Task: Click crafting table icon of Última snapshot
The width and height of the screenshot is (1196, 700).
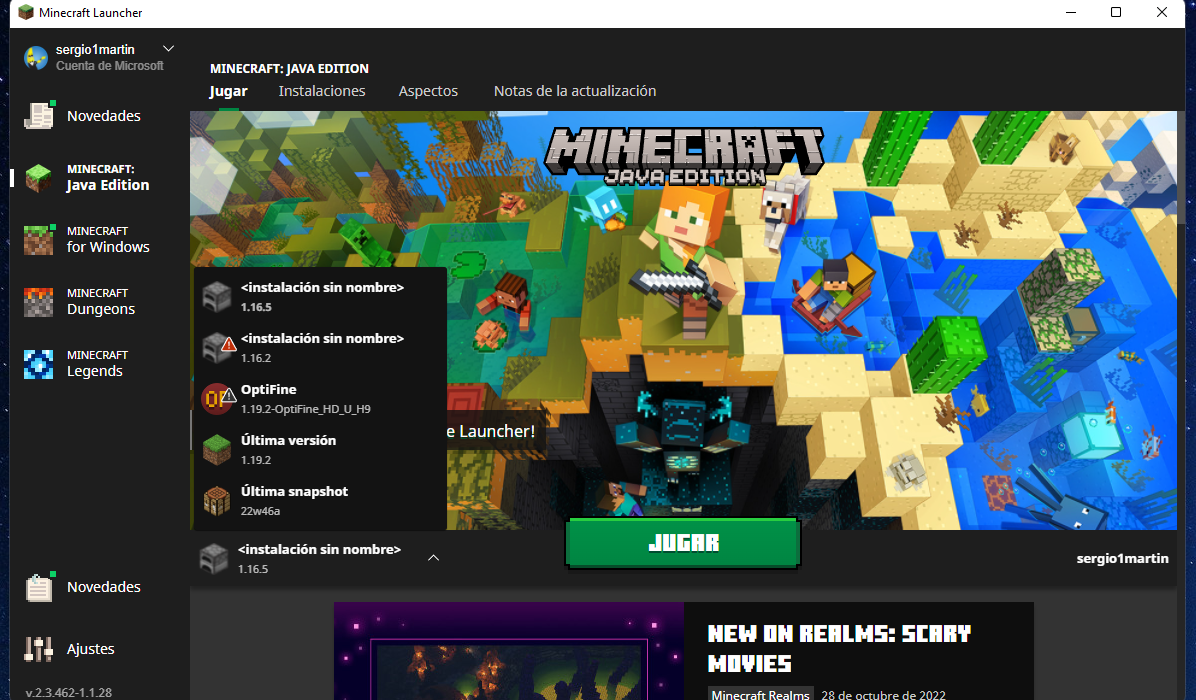Action: click(x=217, y=501)
